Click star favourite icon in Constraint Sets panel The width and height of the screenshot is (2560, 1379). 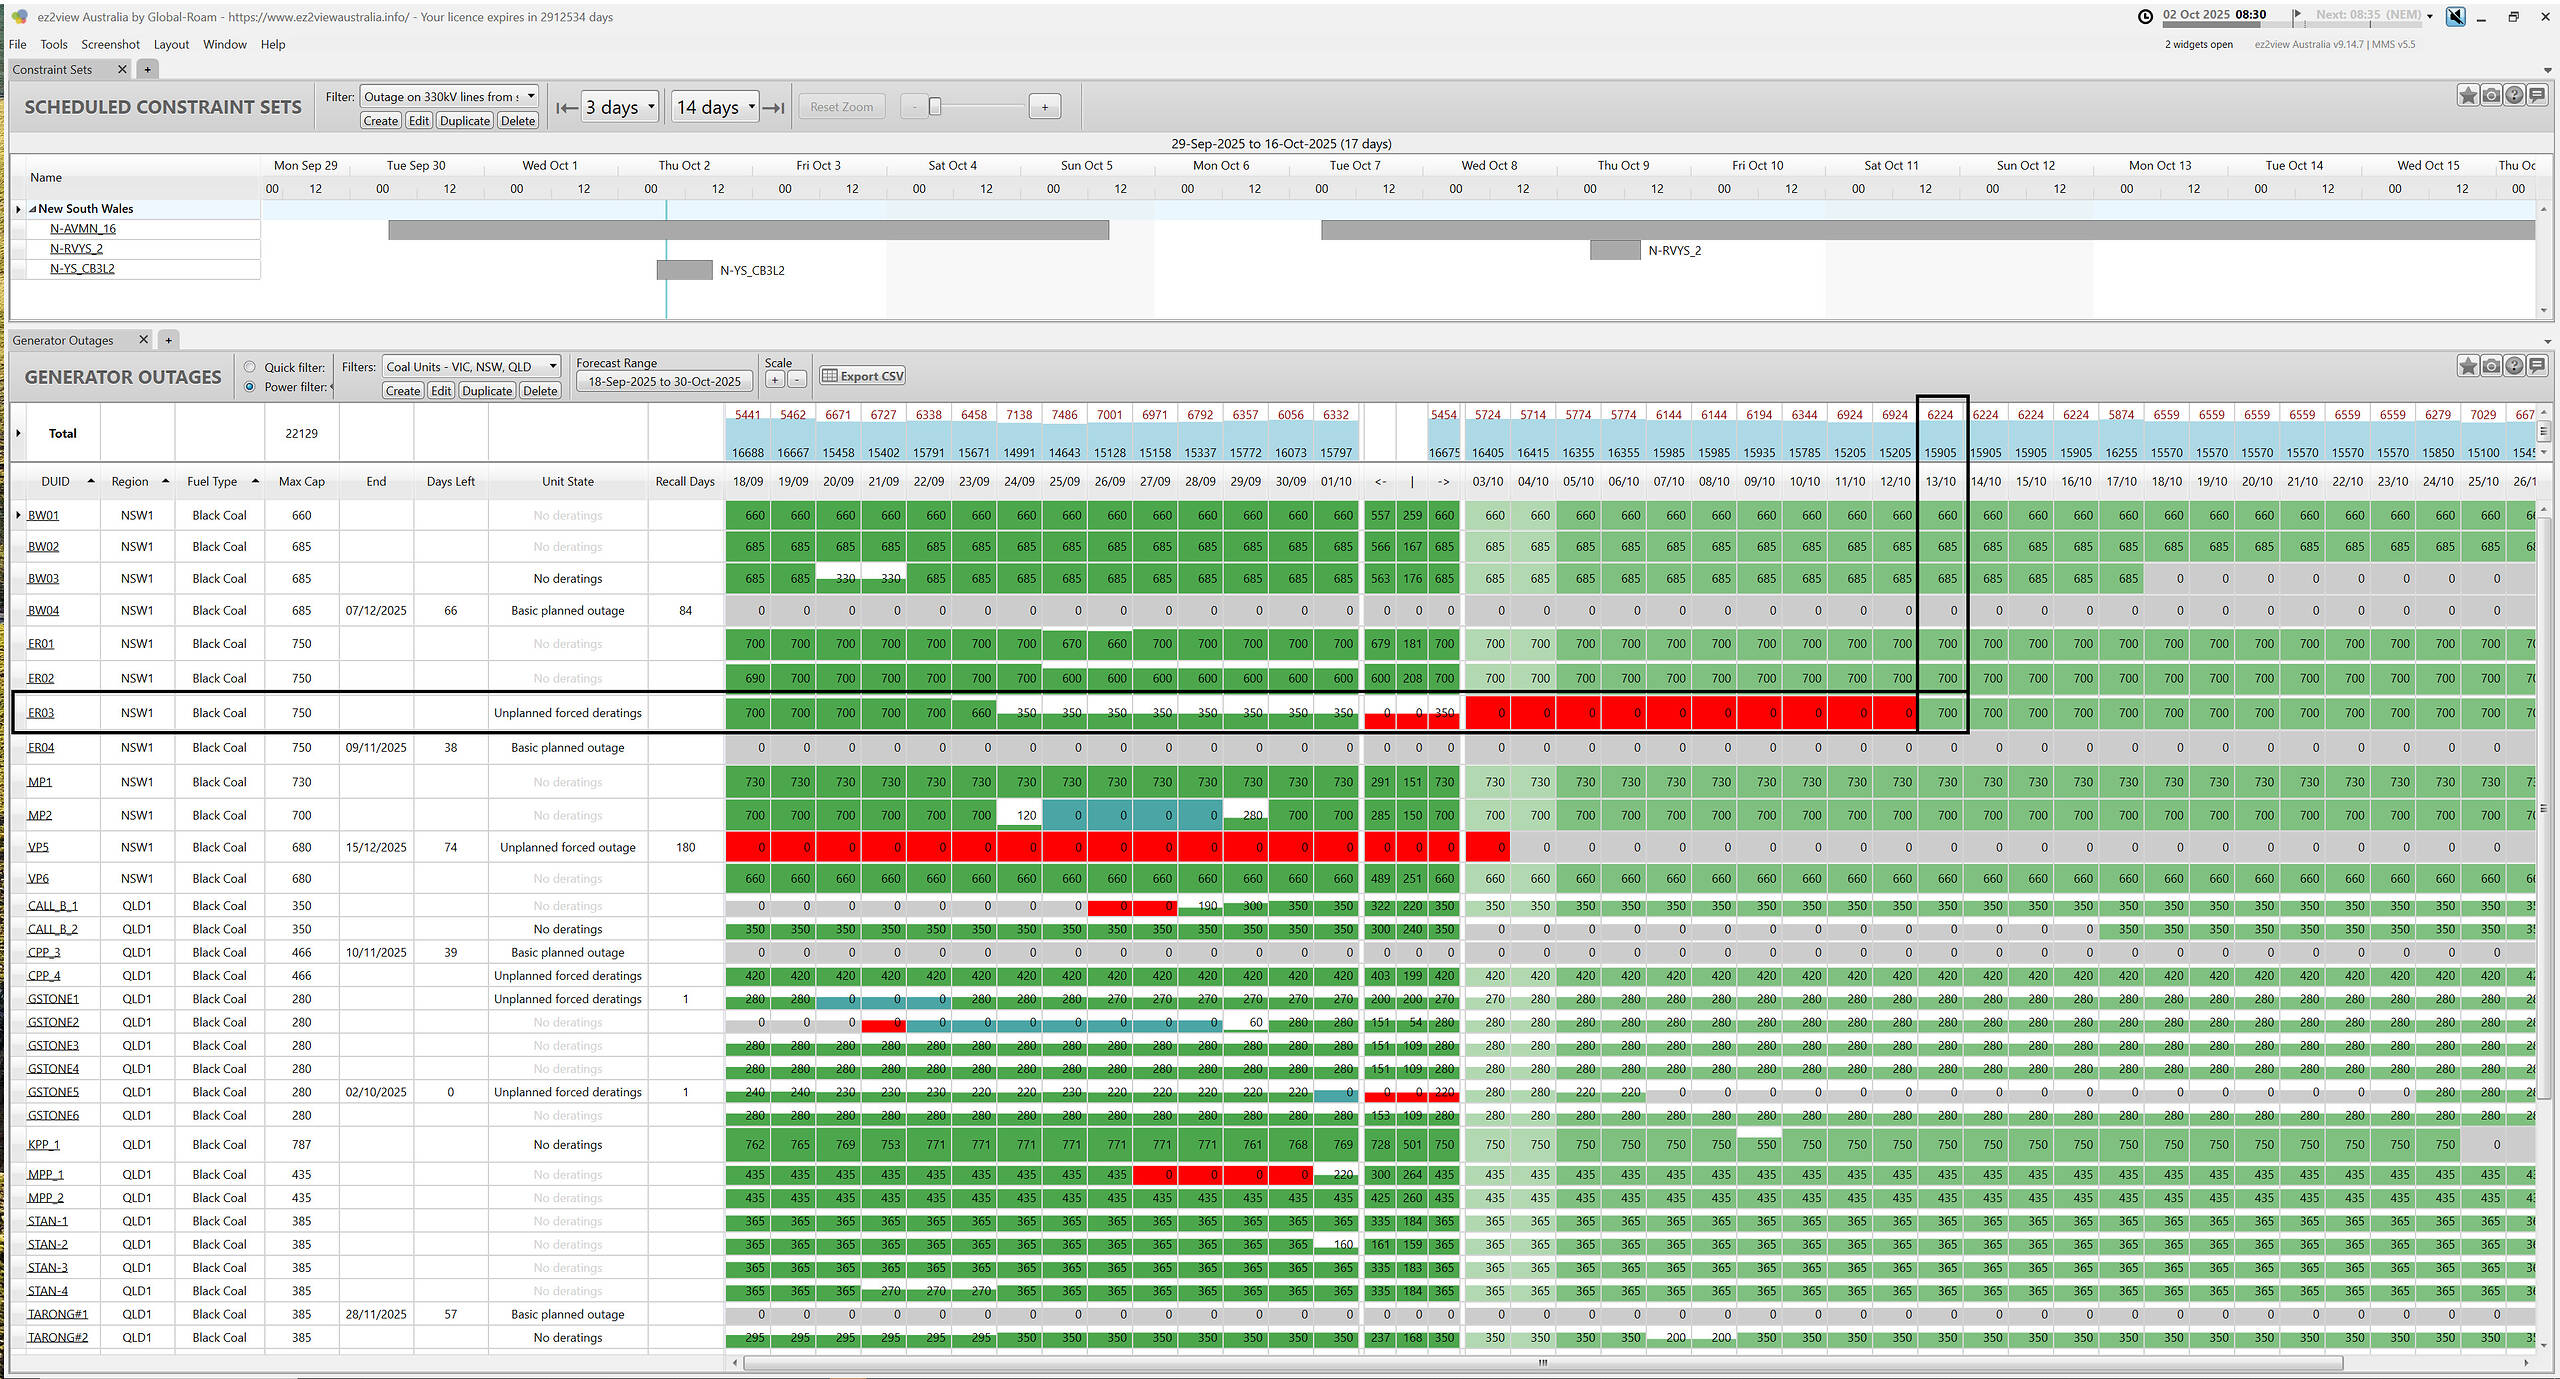2468,96
